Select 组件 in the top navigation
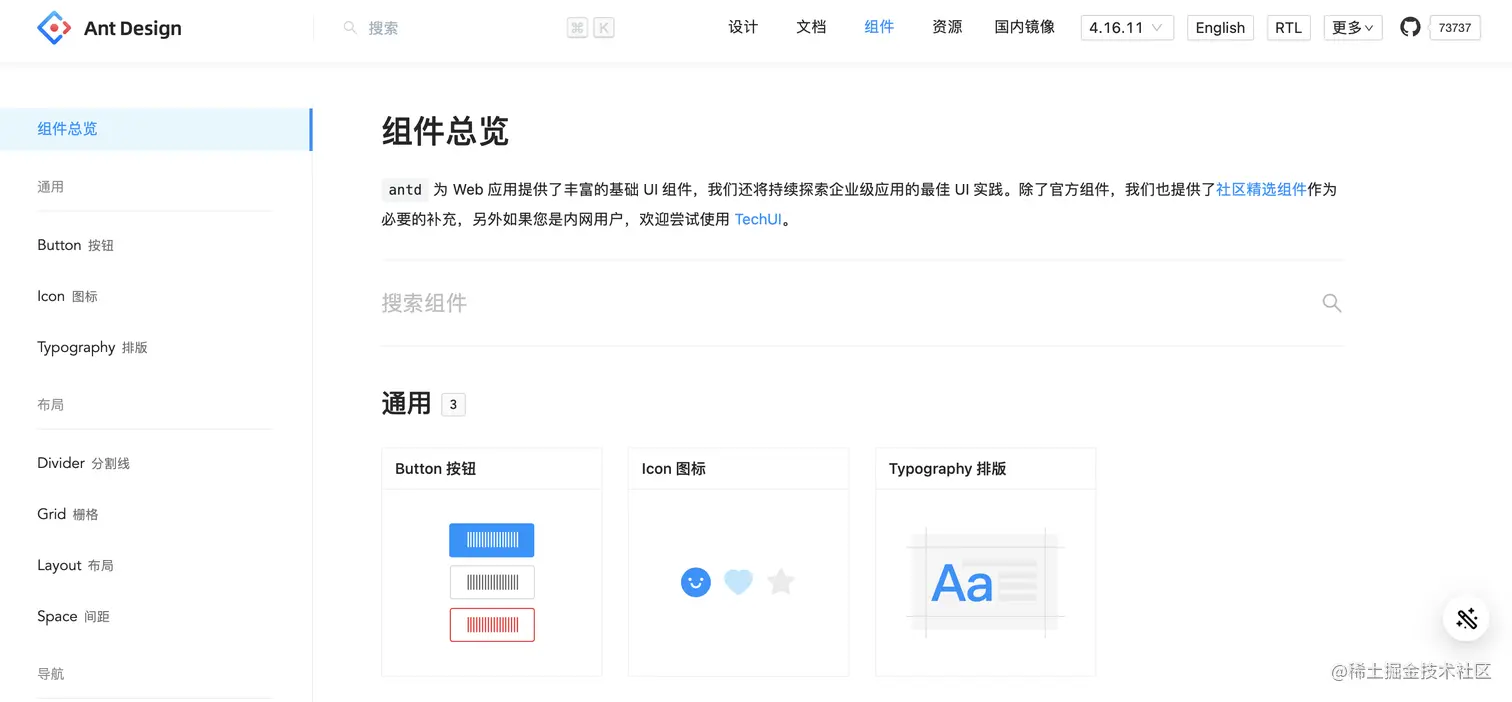The width and height of the screenshot is (1512, 702). [x=879, y=27]
